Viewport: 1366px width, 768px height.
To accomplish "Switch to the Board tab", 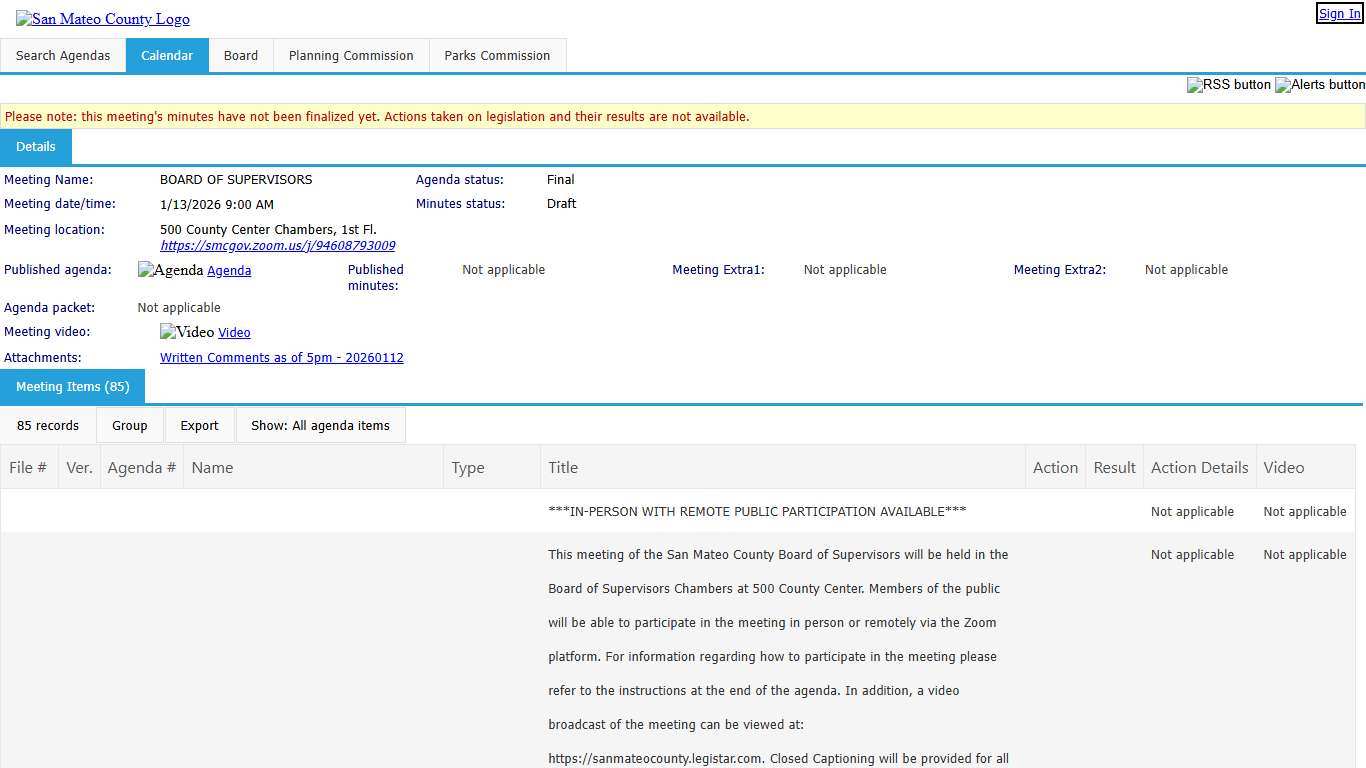I will point(240,56).
